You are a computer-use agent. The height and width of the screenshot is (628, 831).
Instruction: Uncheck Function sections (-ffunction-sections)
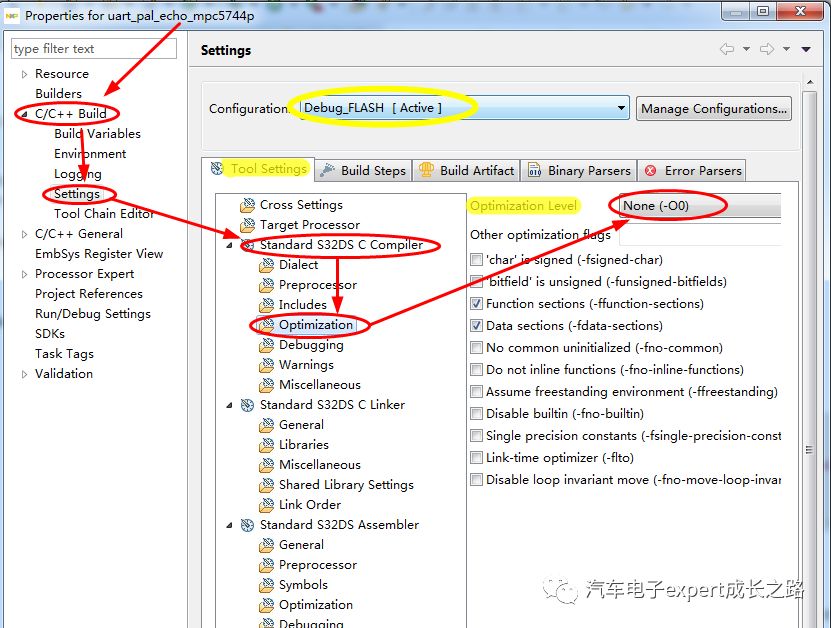coord(476,304)
